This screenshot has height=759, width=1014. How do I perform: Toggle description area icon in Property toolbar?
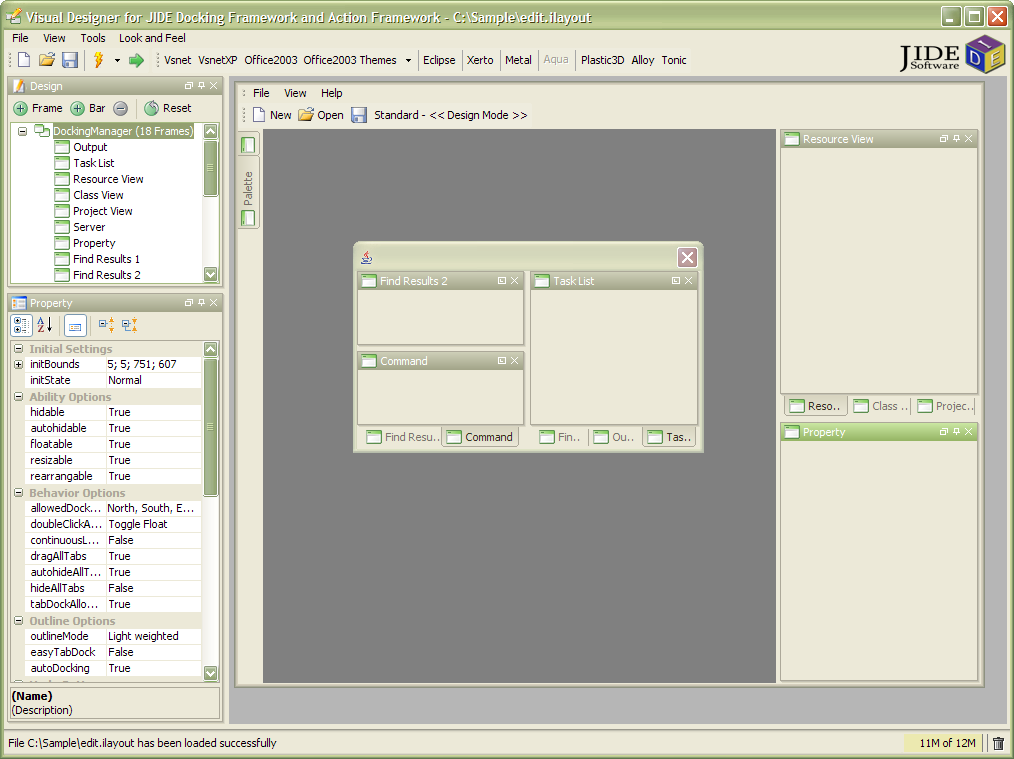[x=75, y=326]
